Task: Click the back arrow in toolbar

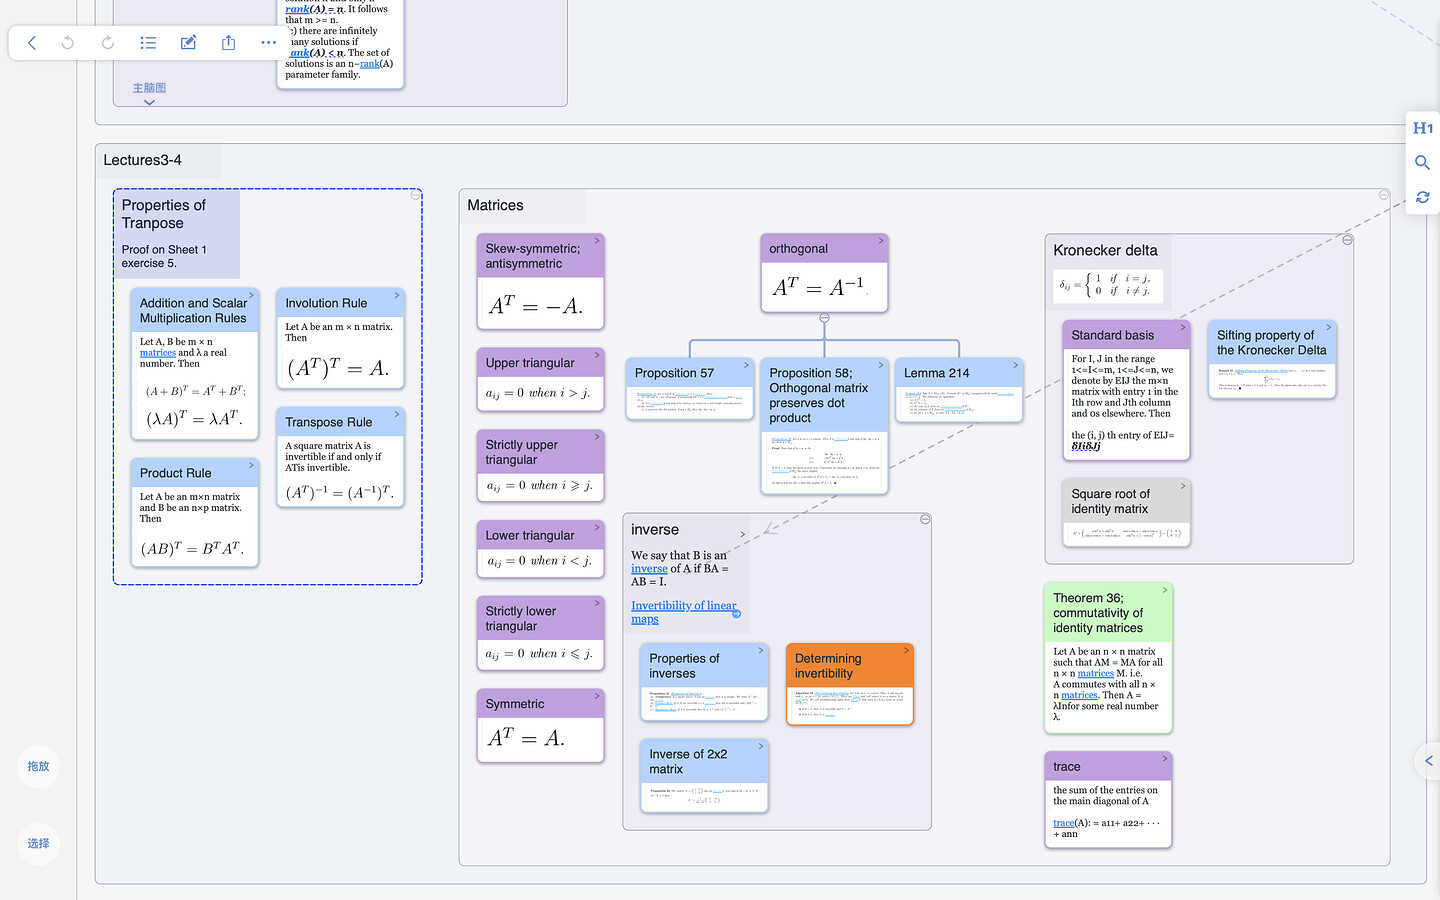Action: (x=32, y=43)
